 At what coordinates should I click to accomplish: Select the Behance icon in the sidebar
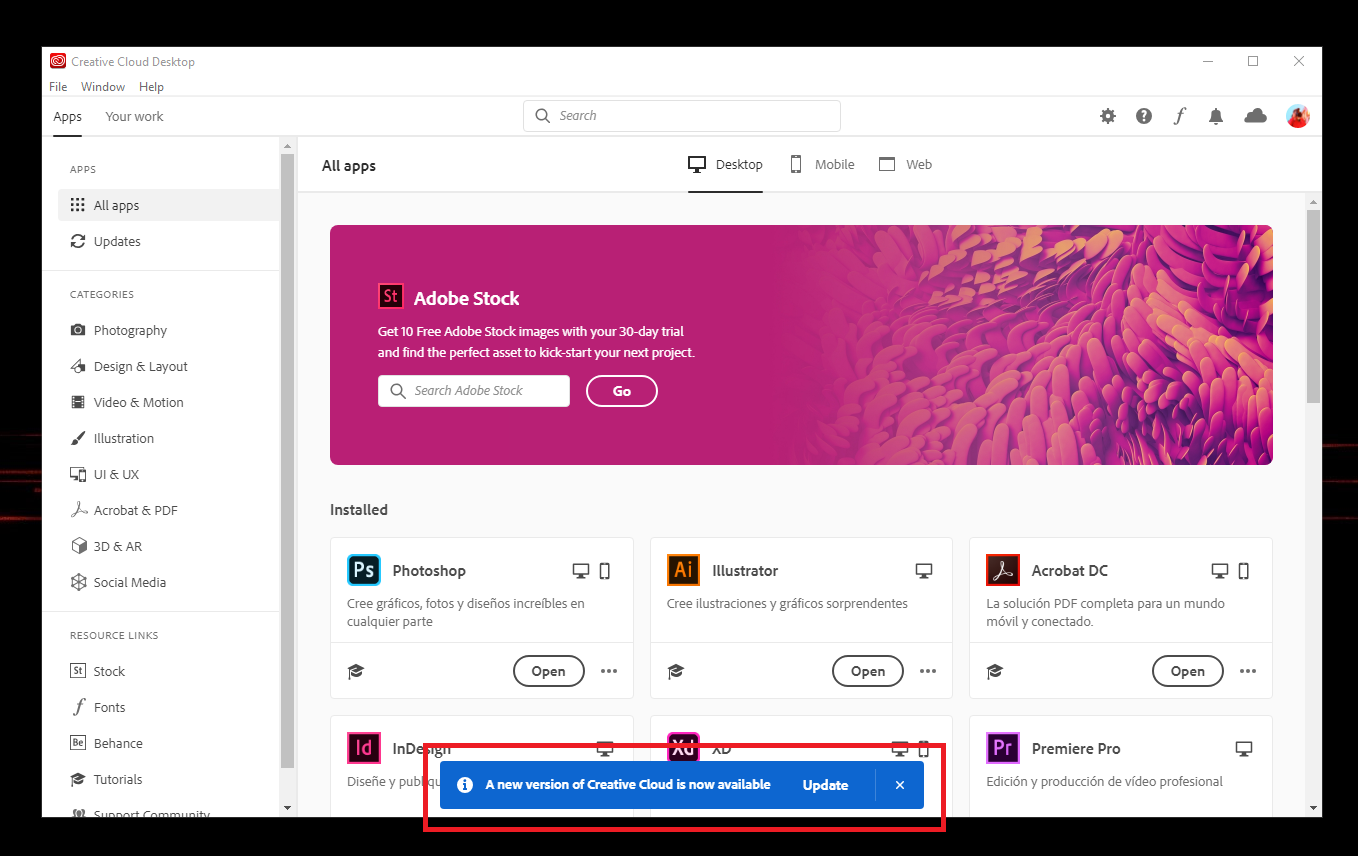(x=78, y=743)
